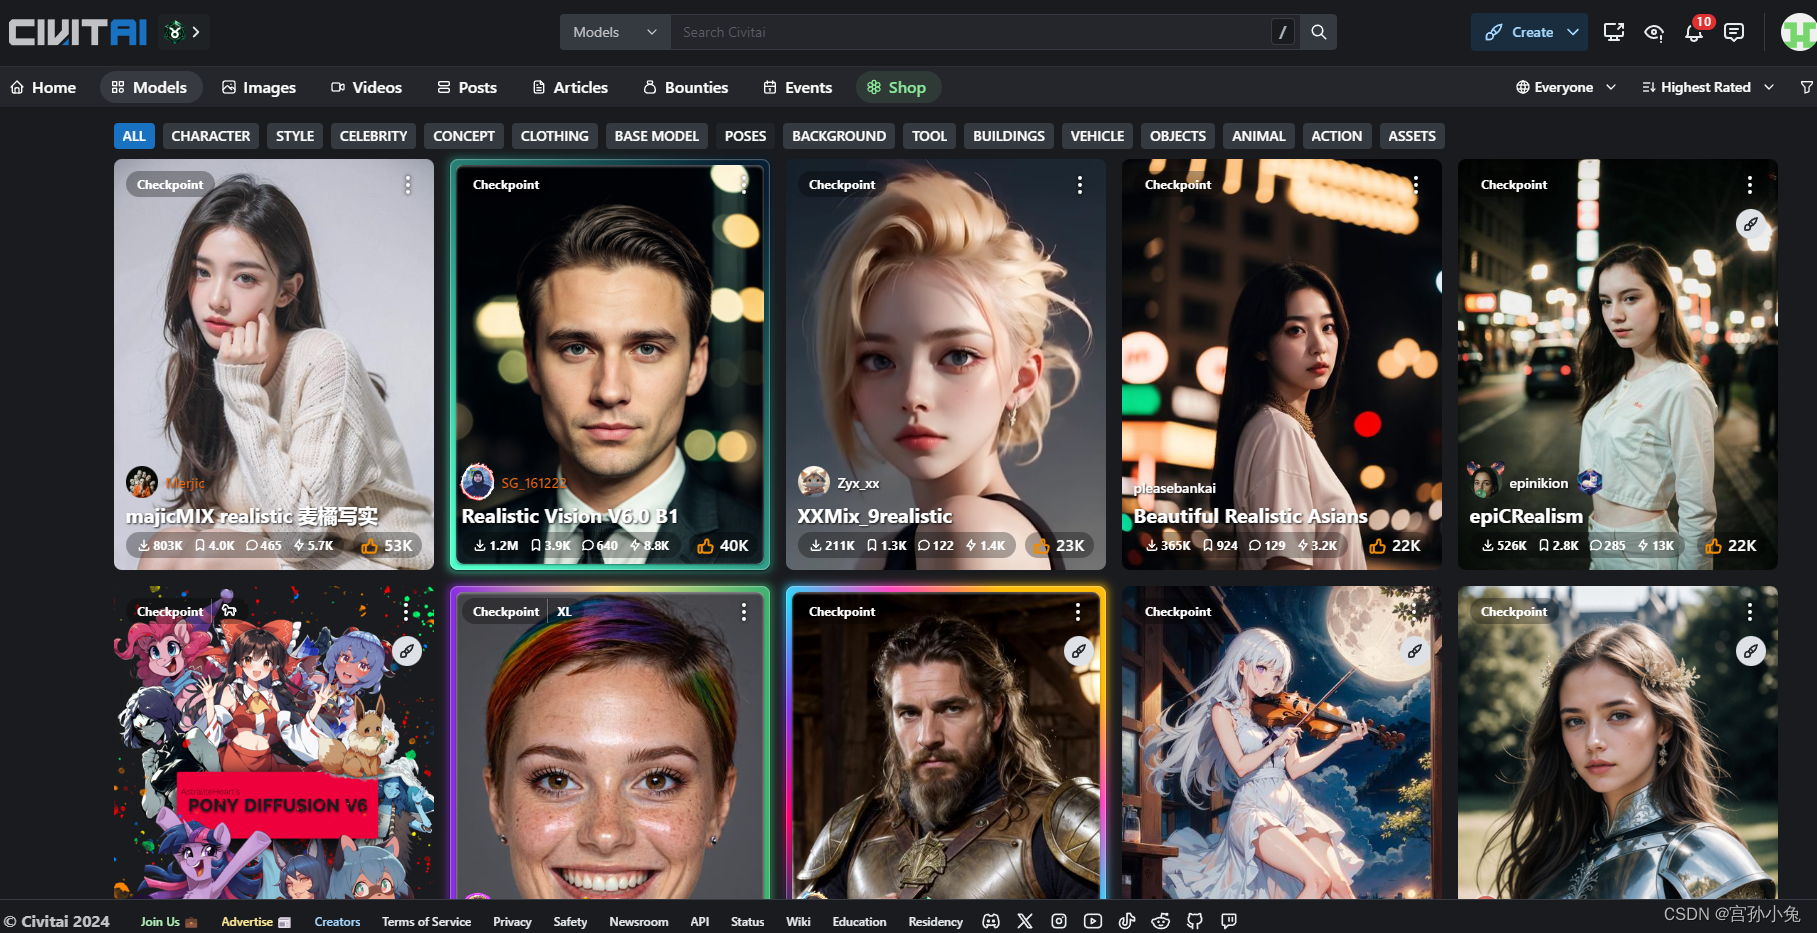Click generate brush icon on Pony Diffusion card
Screen dimensions: 1817x933
(407, 651)
